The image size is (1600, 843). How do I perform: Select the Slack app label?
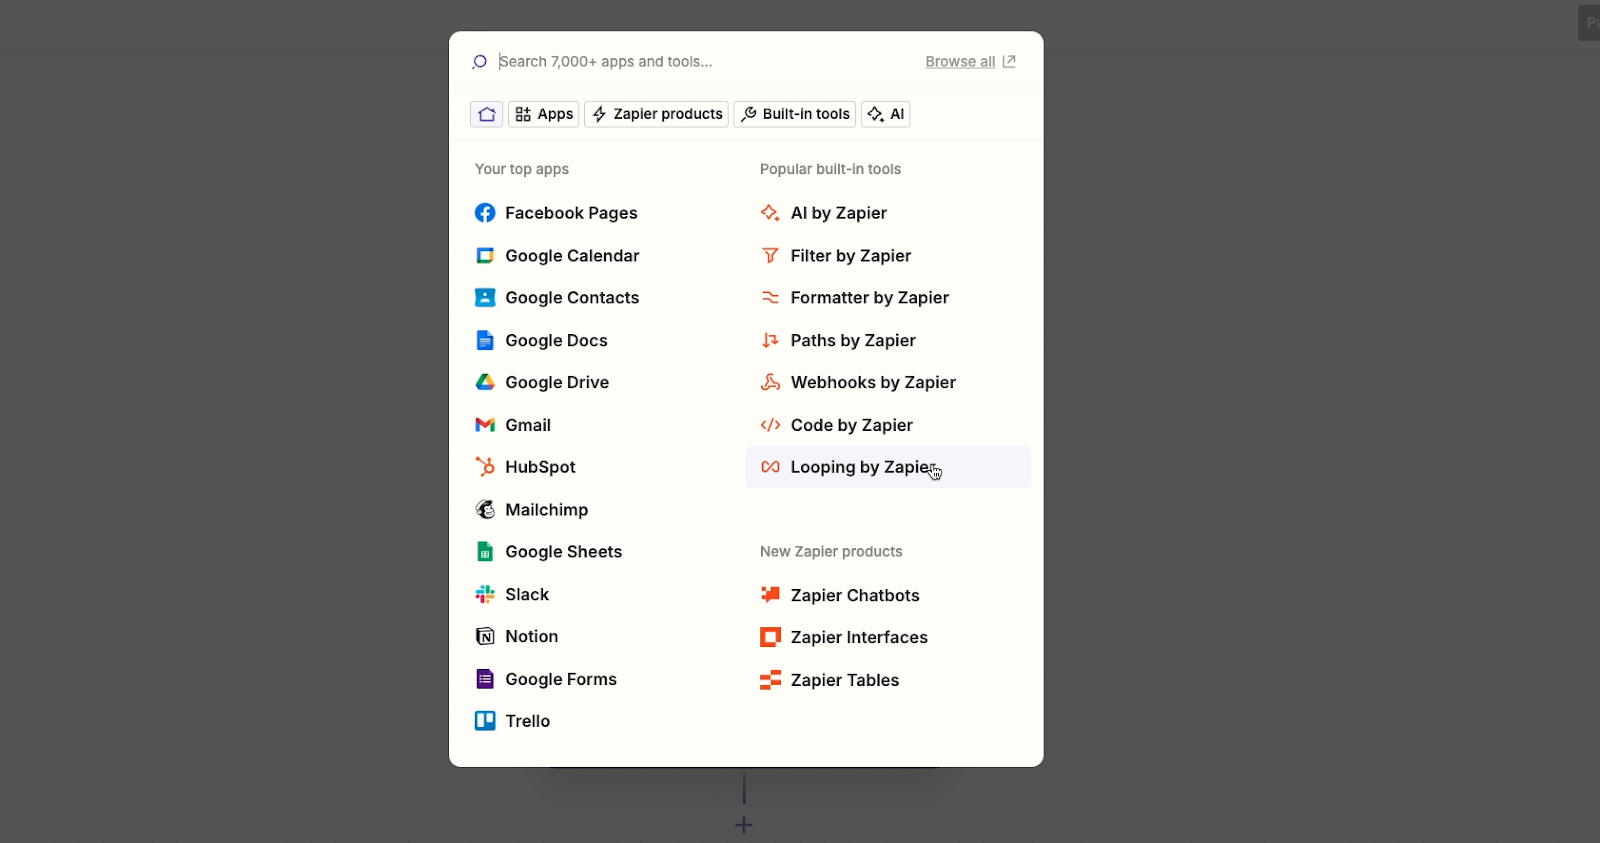click(527, 595)
